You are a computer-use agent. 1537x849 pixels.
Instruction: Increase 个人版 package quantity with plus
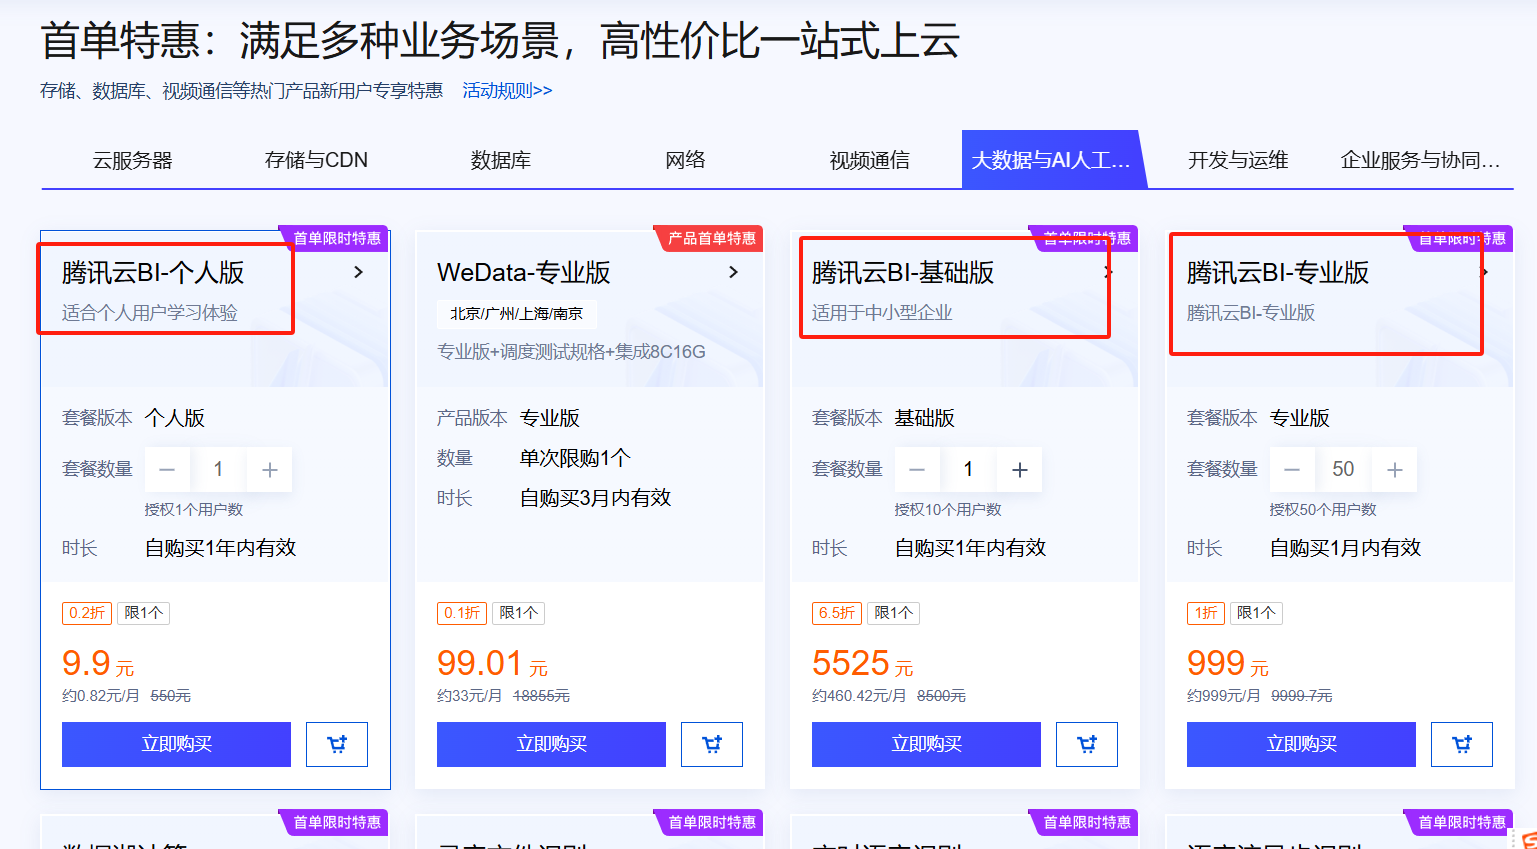tap(270, 470)
